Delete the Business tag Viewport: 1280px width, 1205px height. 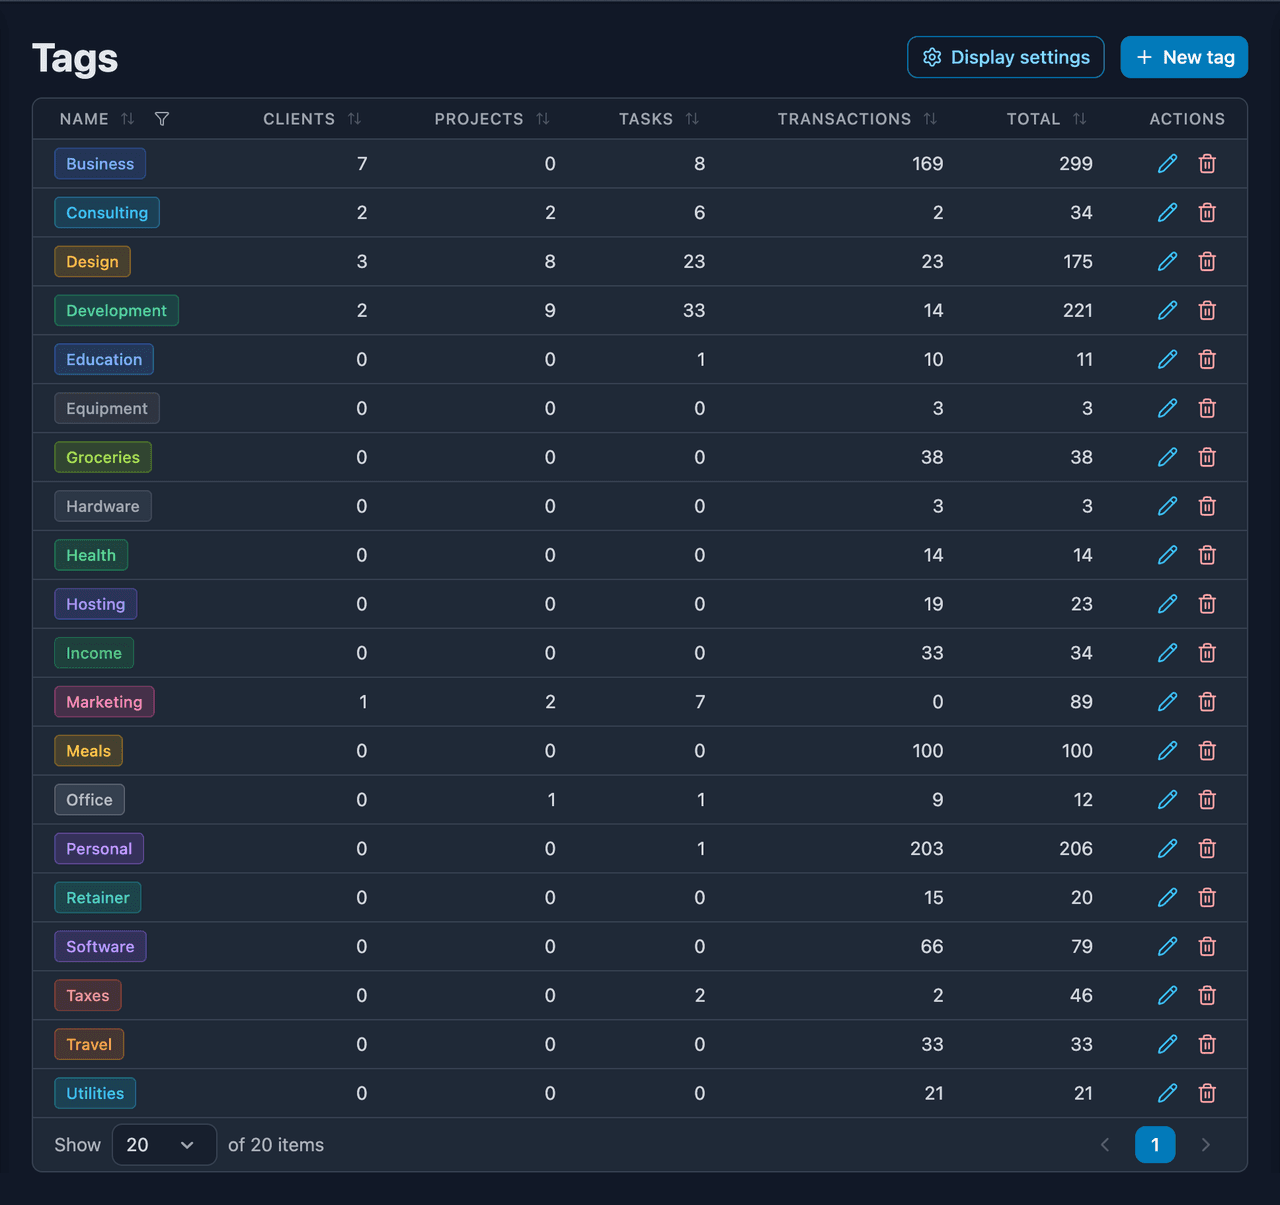1207,164
